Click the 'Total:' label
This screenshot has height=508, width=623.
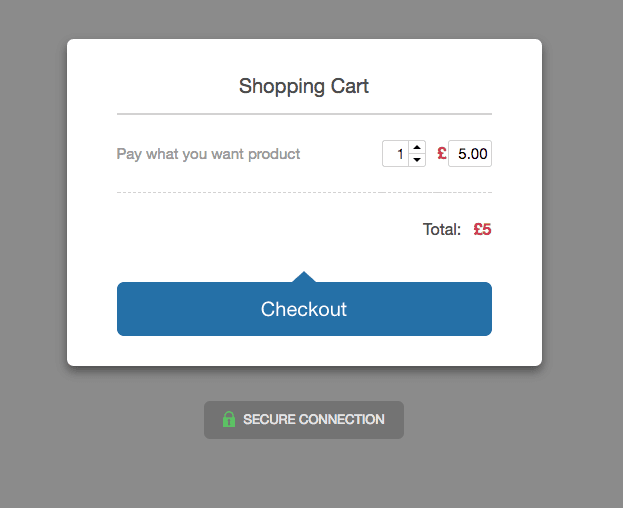442,230
